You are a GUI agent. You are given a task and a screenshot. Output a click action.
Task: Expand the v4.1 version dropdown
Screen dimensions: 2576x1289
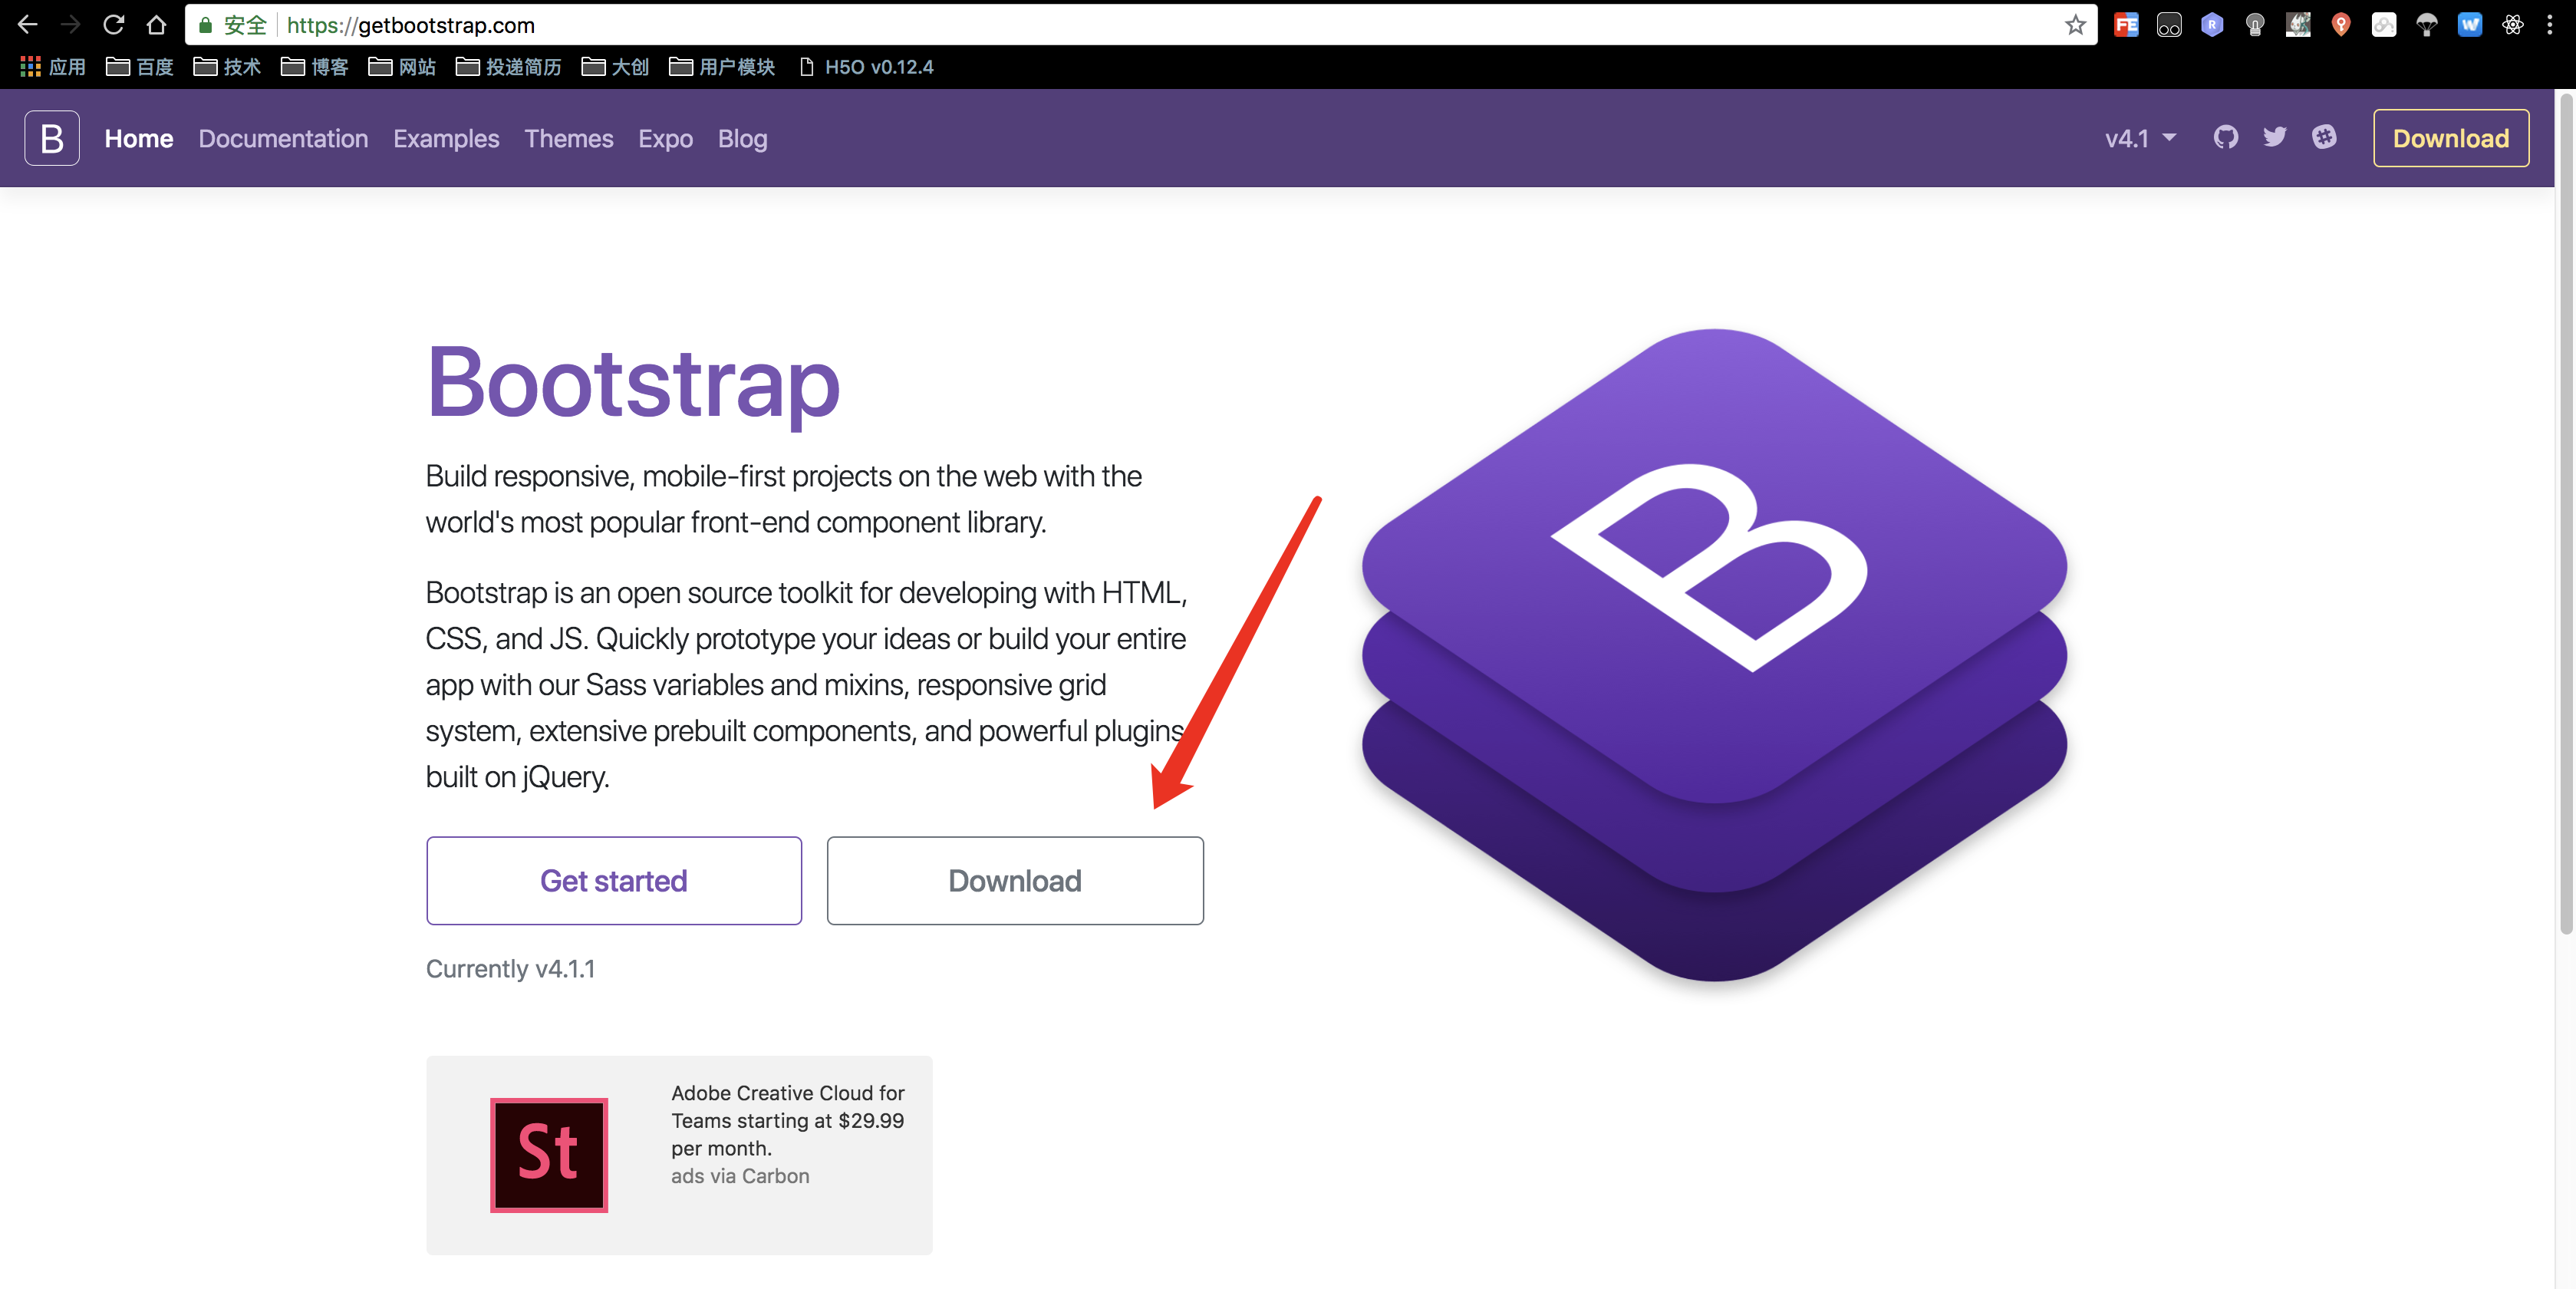[x=2140, y=138]
